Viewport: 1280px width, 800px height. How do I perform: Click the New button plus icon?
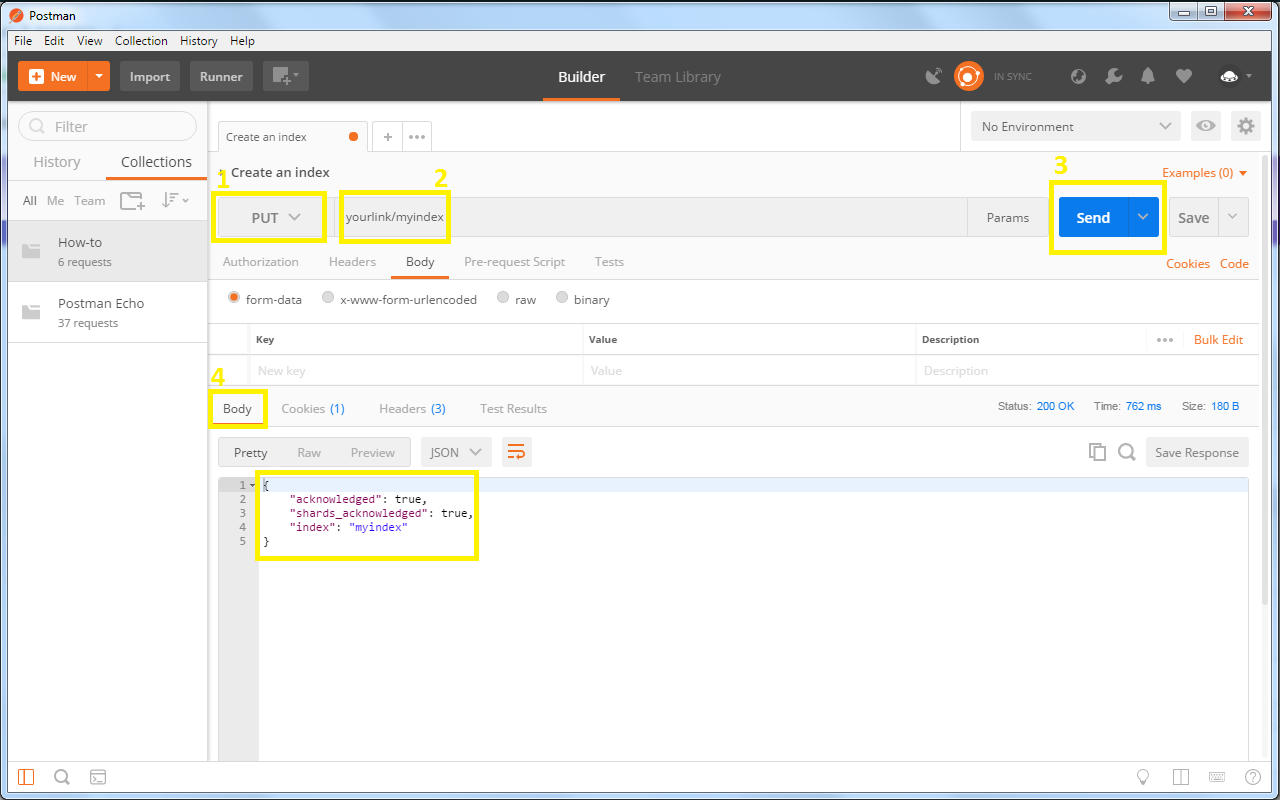tap(37, 76)
